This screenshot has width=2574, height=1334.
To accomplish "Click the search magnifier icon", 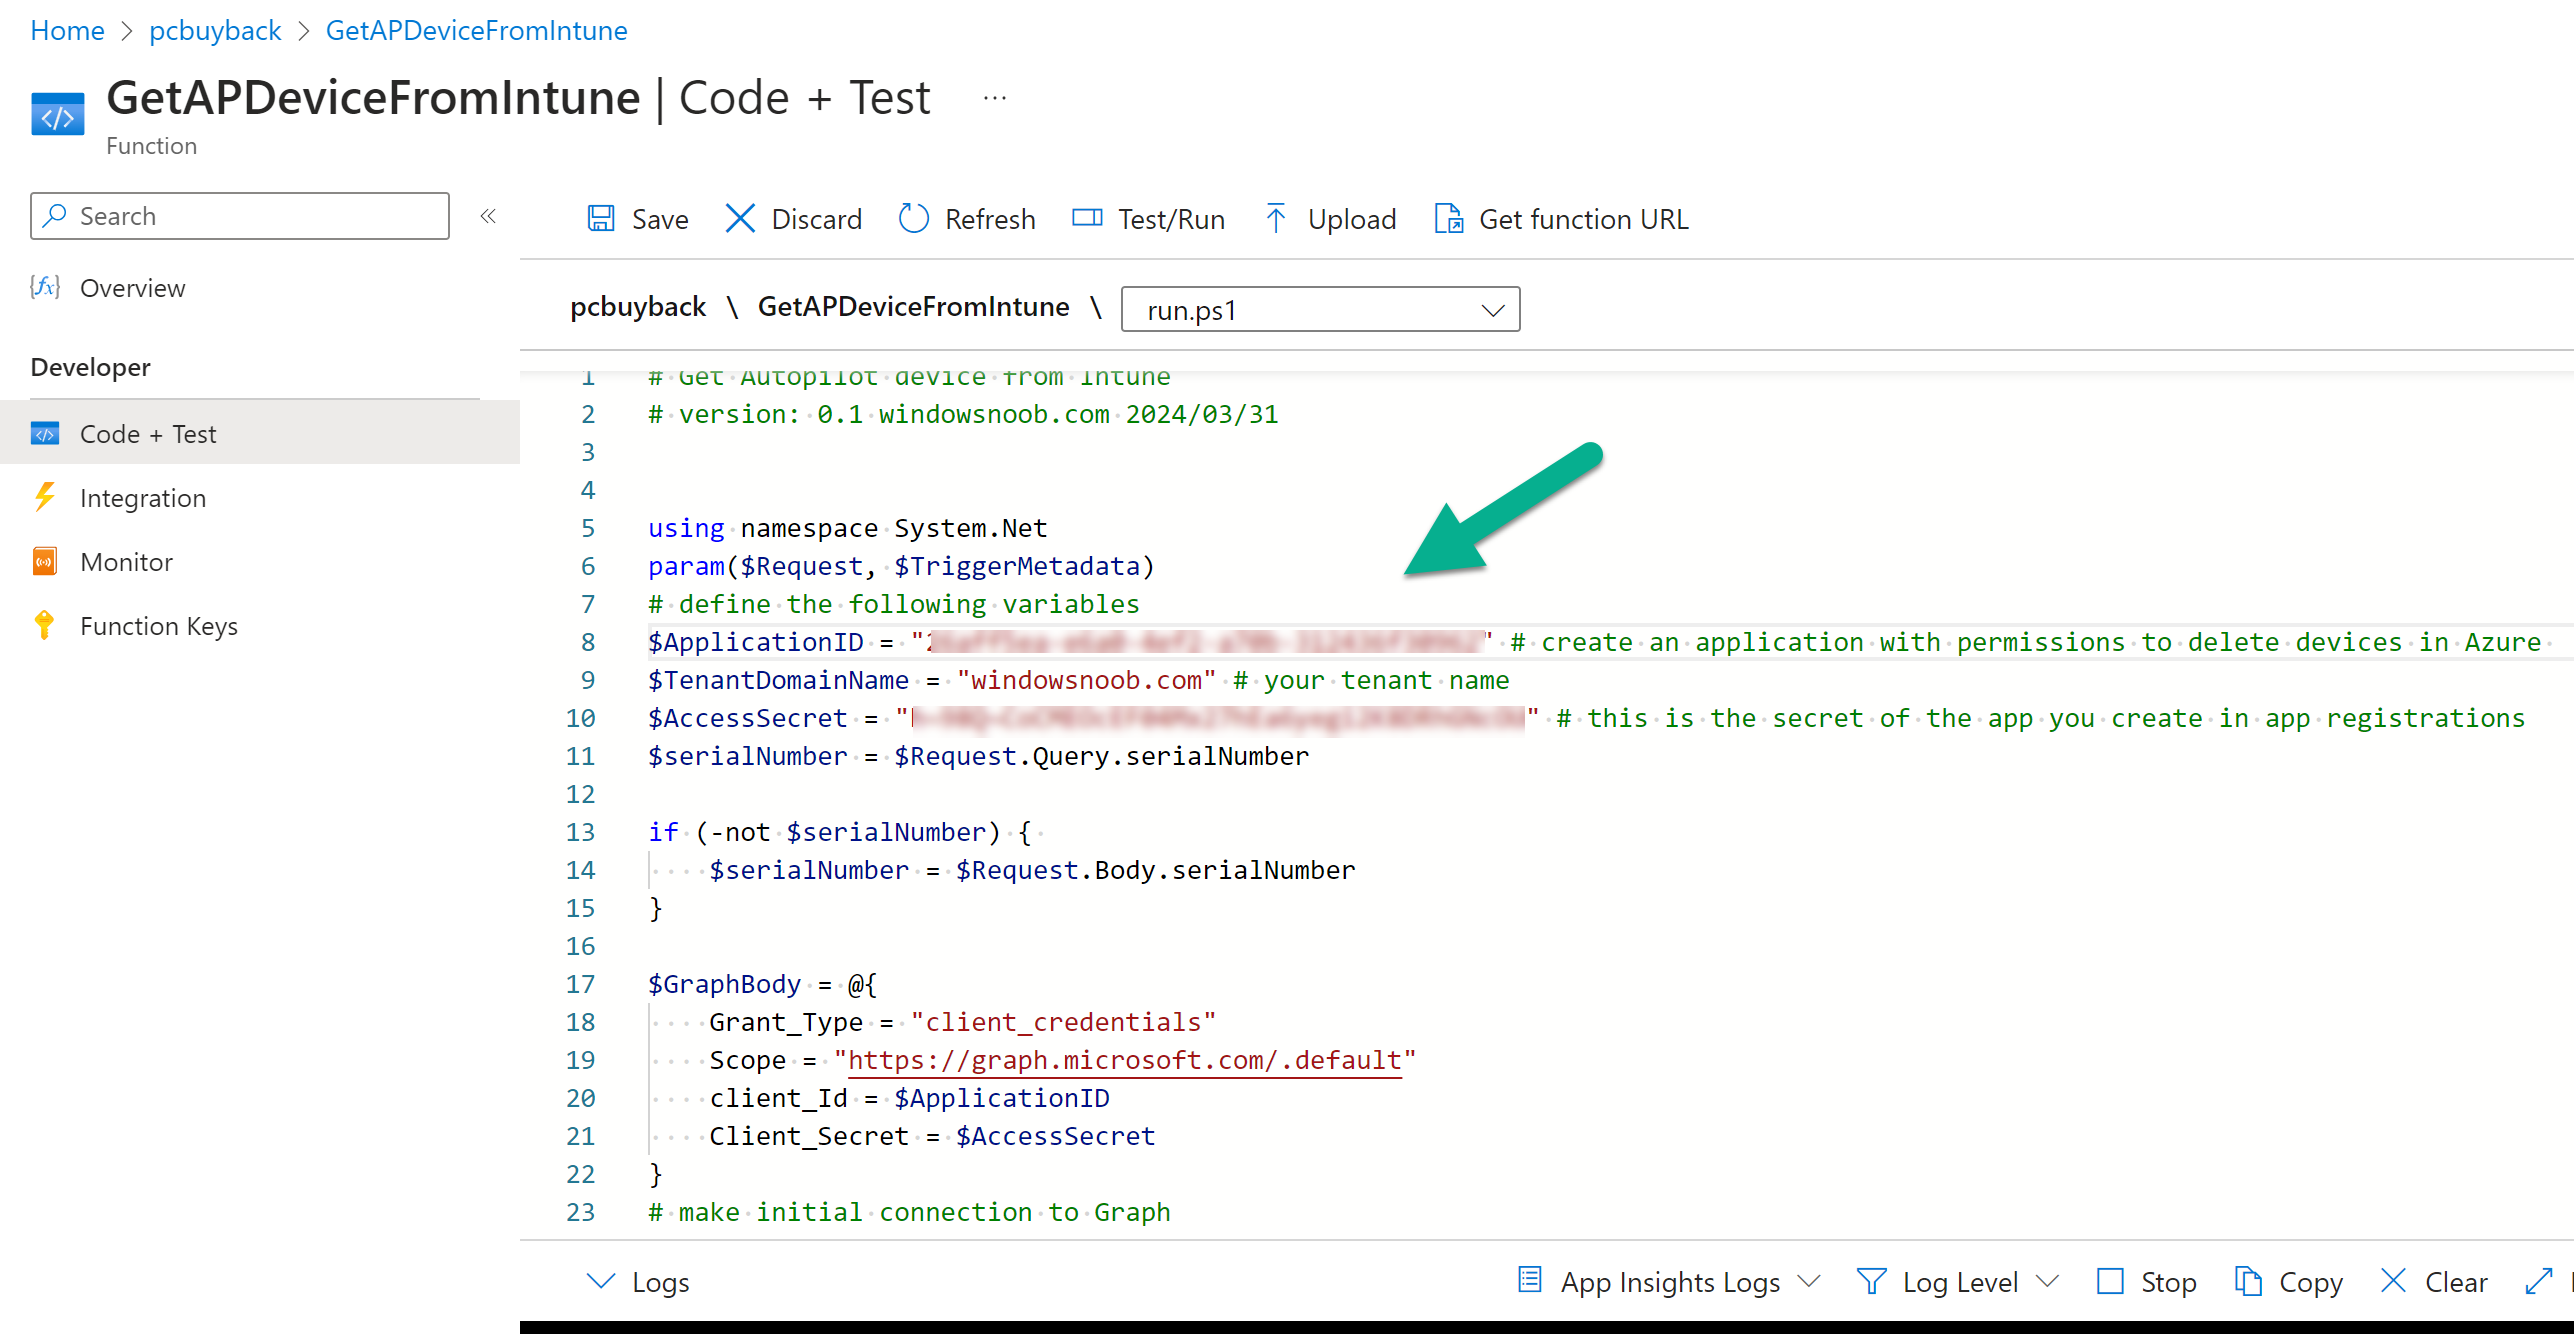I will click(x=55, y=216).
